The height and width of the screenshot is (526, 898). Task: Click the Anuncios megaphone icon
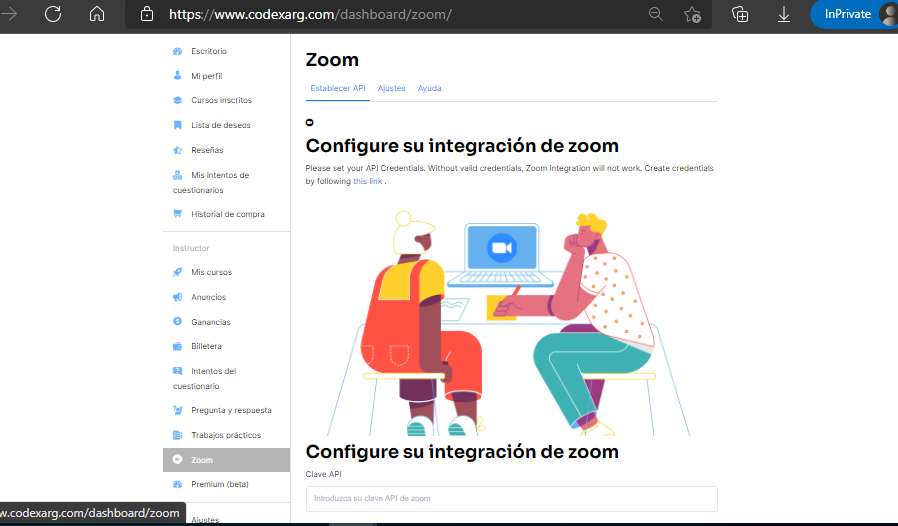tap(178, 297)
